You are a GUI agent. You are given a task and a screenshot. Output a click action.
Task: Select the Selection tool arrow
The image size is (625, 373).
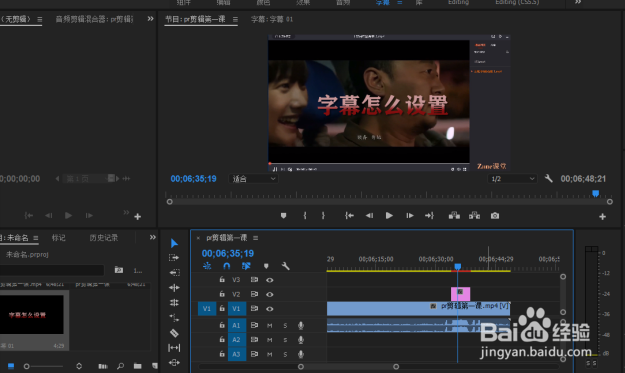tap(174, 243)
